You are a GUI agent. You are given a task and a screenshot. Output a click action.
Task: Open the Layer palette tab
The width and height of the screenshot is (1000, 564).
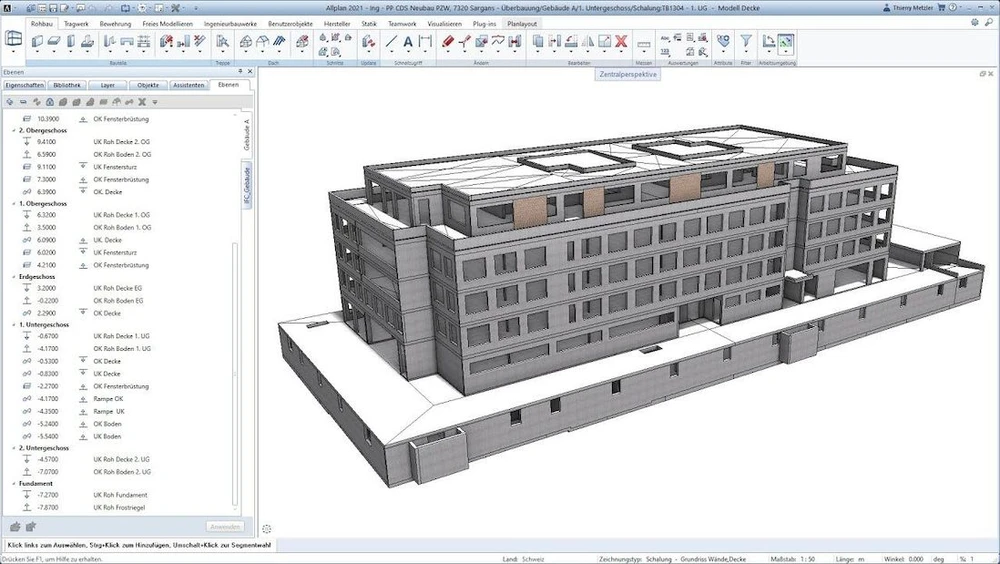(x=108, y=86)
